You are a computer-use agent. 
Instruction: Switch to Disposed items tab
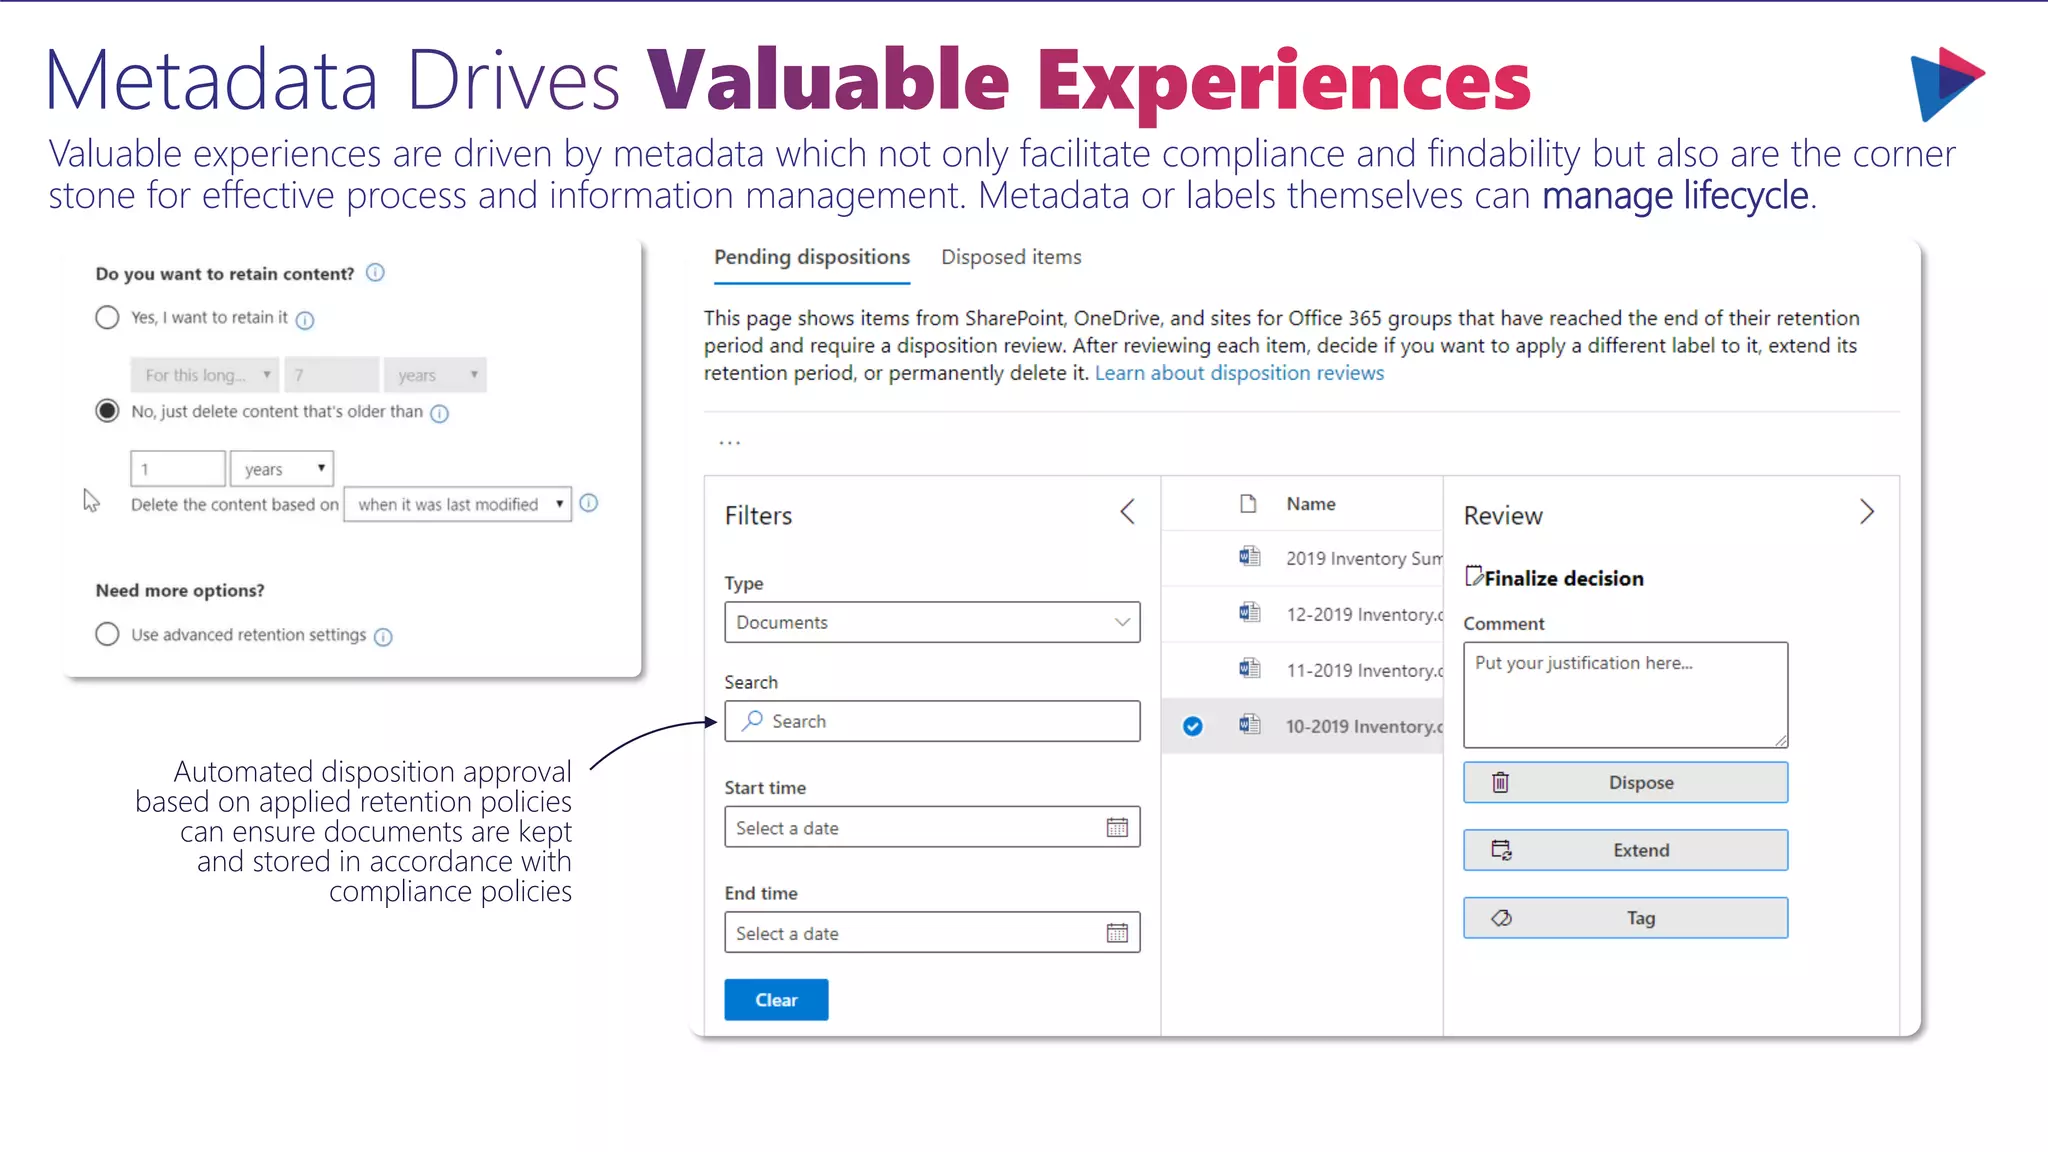(1011, 257)
